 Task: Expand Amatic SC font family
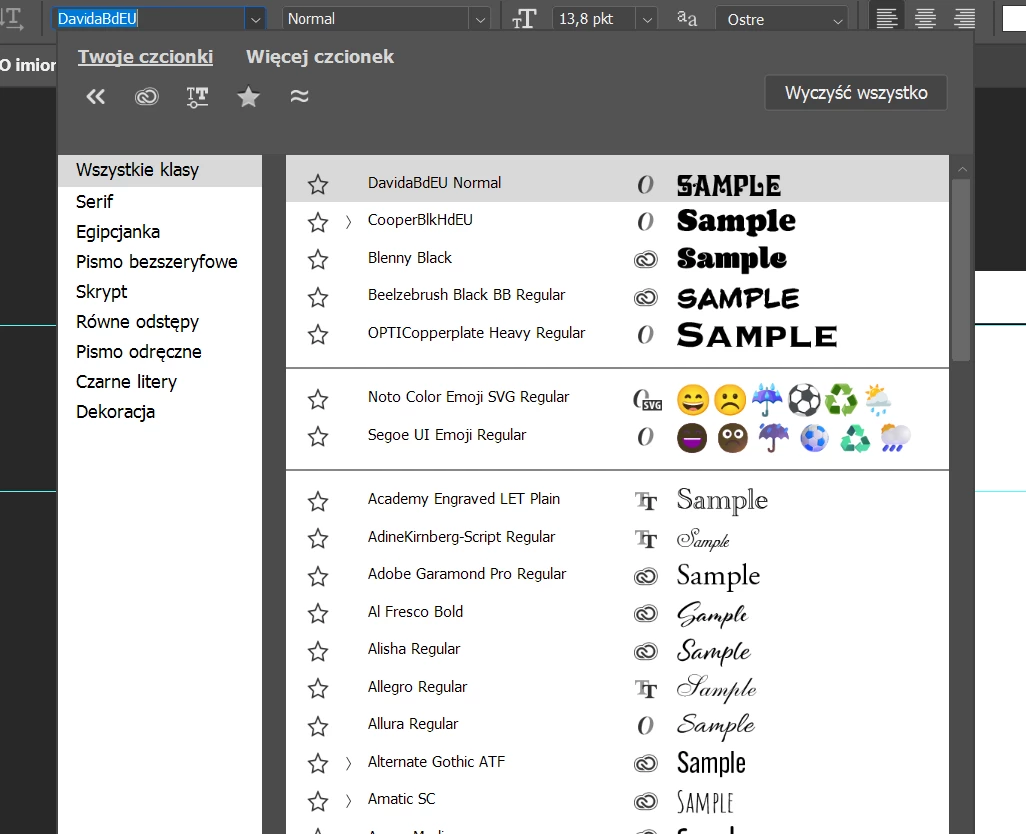click(348, 801)
